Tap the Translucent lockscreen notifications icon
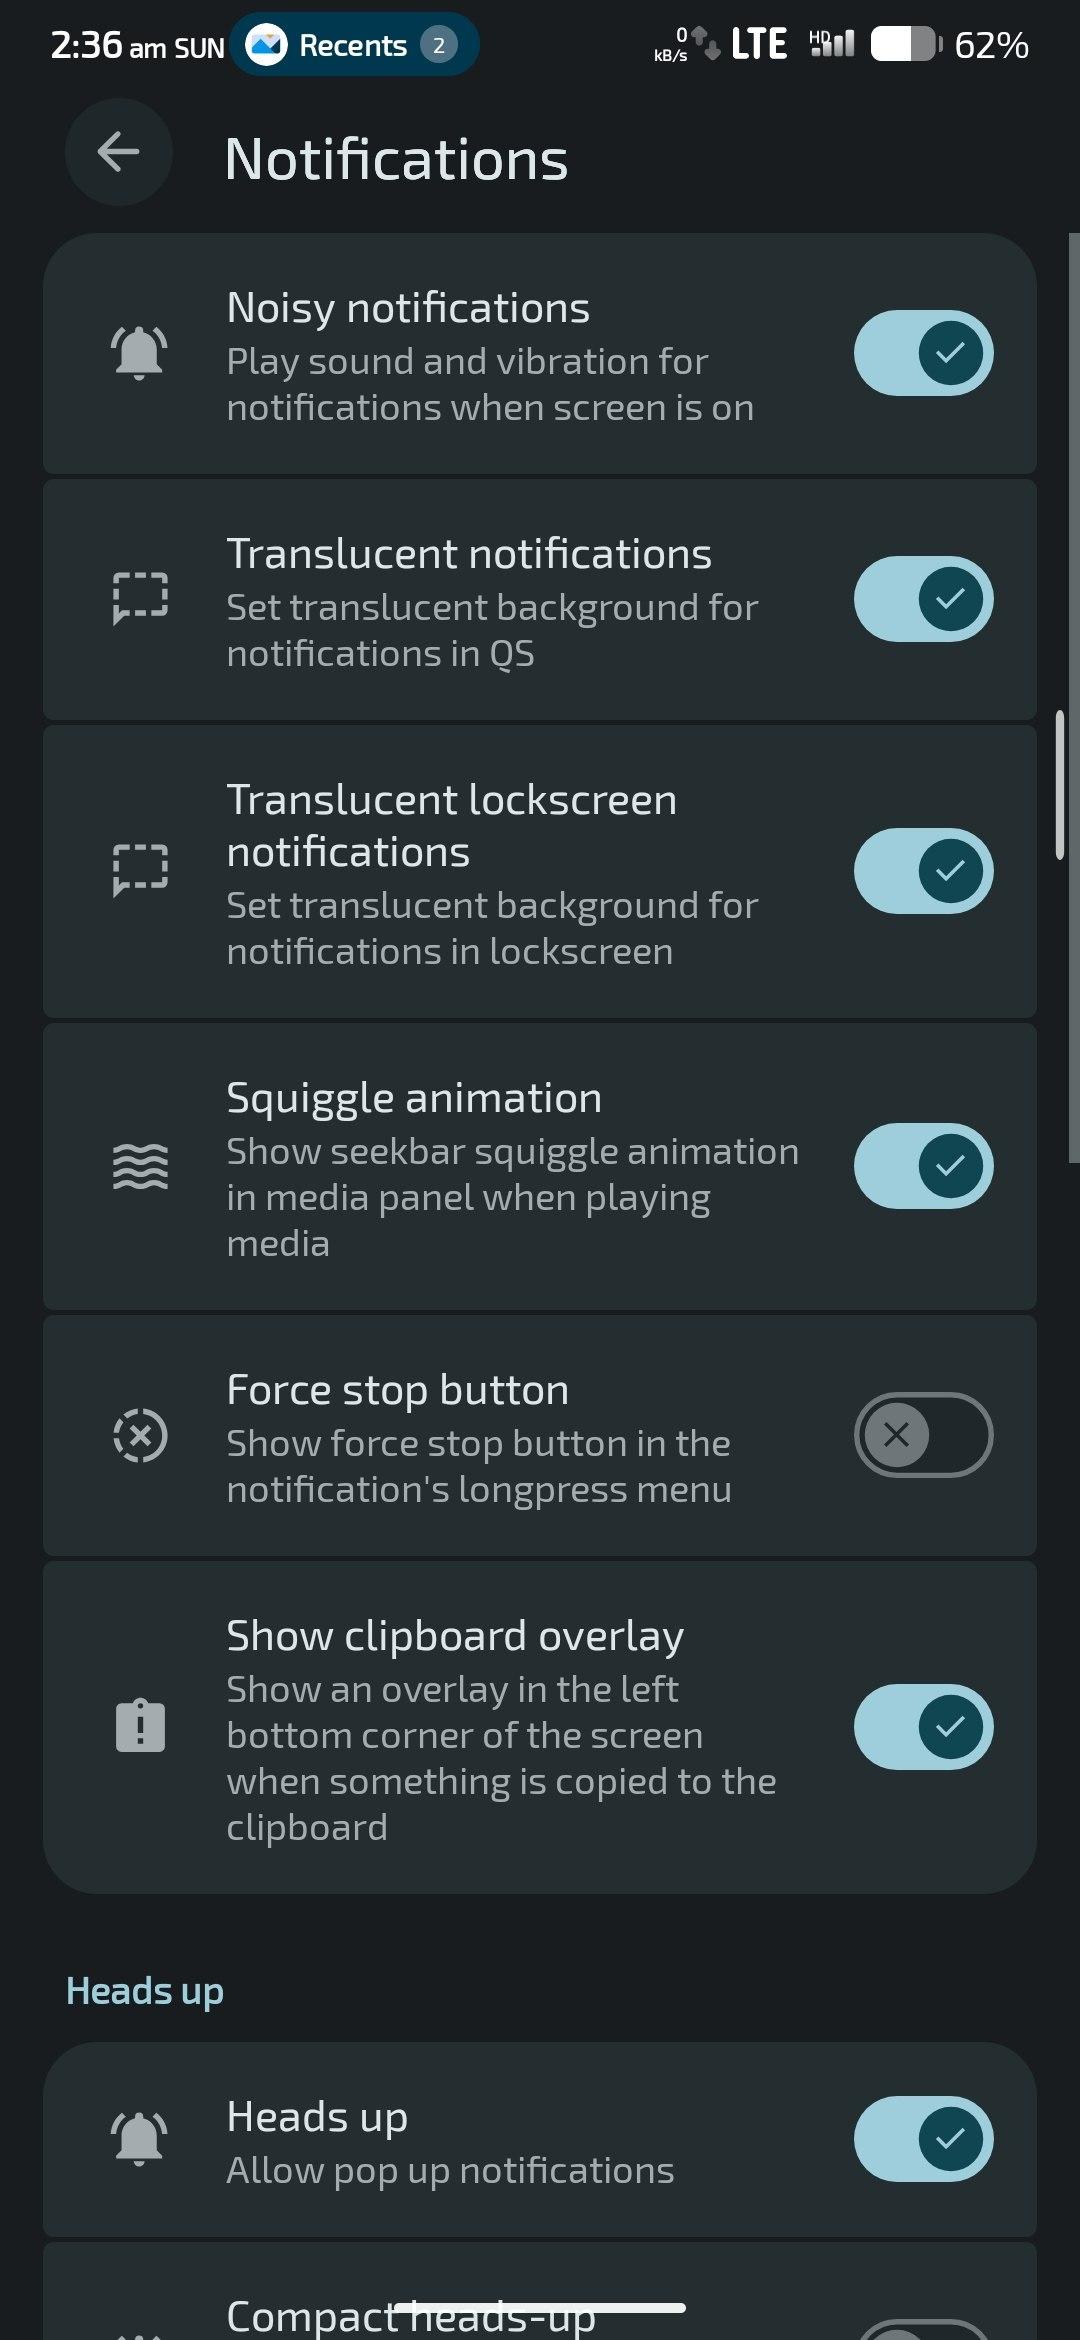 tap(140, 870)
